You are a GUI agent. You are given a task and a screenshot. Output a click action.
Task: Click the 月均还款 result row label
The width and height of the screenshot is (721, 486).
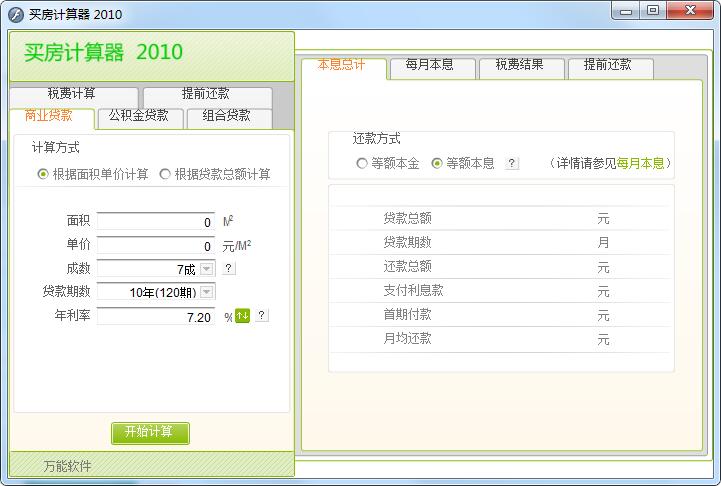407,339
